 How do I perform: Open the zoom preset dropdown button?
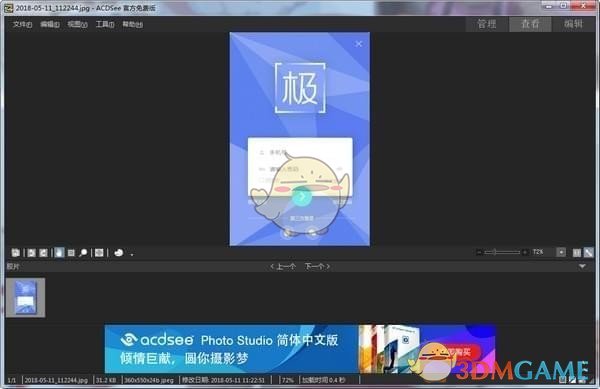[561, 252]
